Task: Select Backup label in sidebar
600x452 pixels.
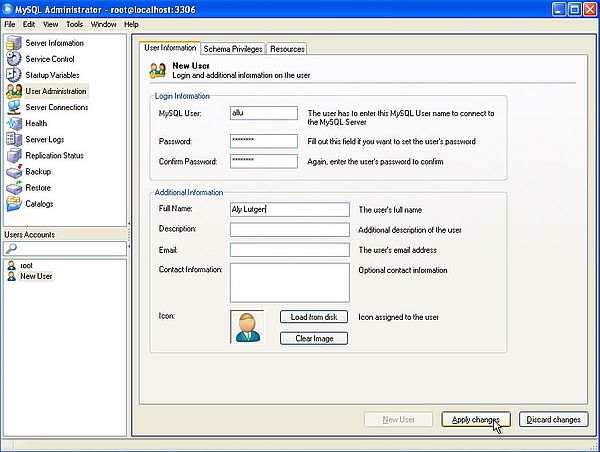Action: [x=38, y=171]
